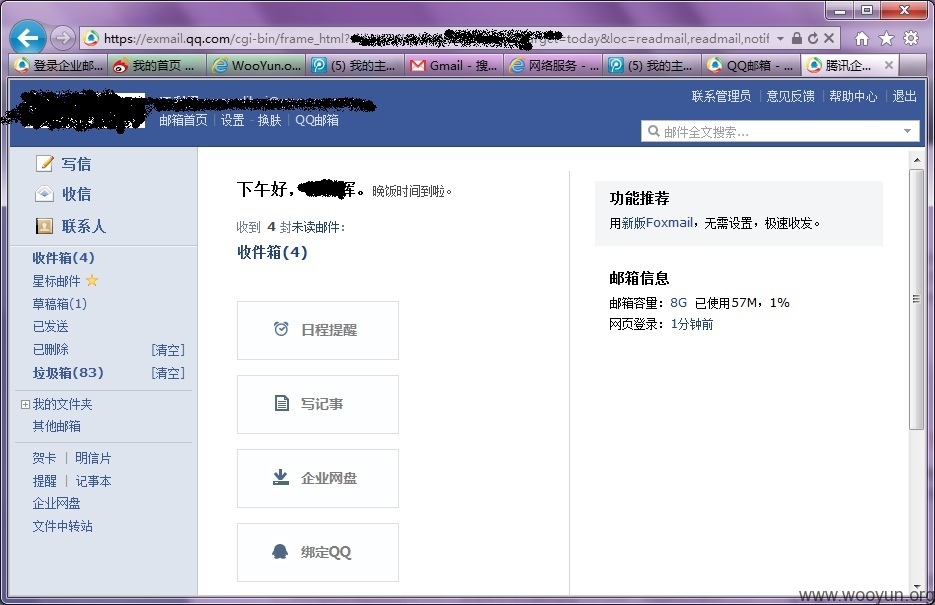
Task: Click the star icon next to 星标邮件
Action: [92, 280]
